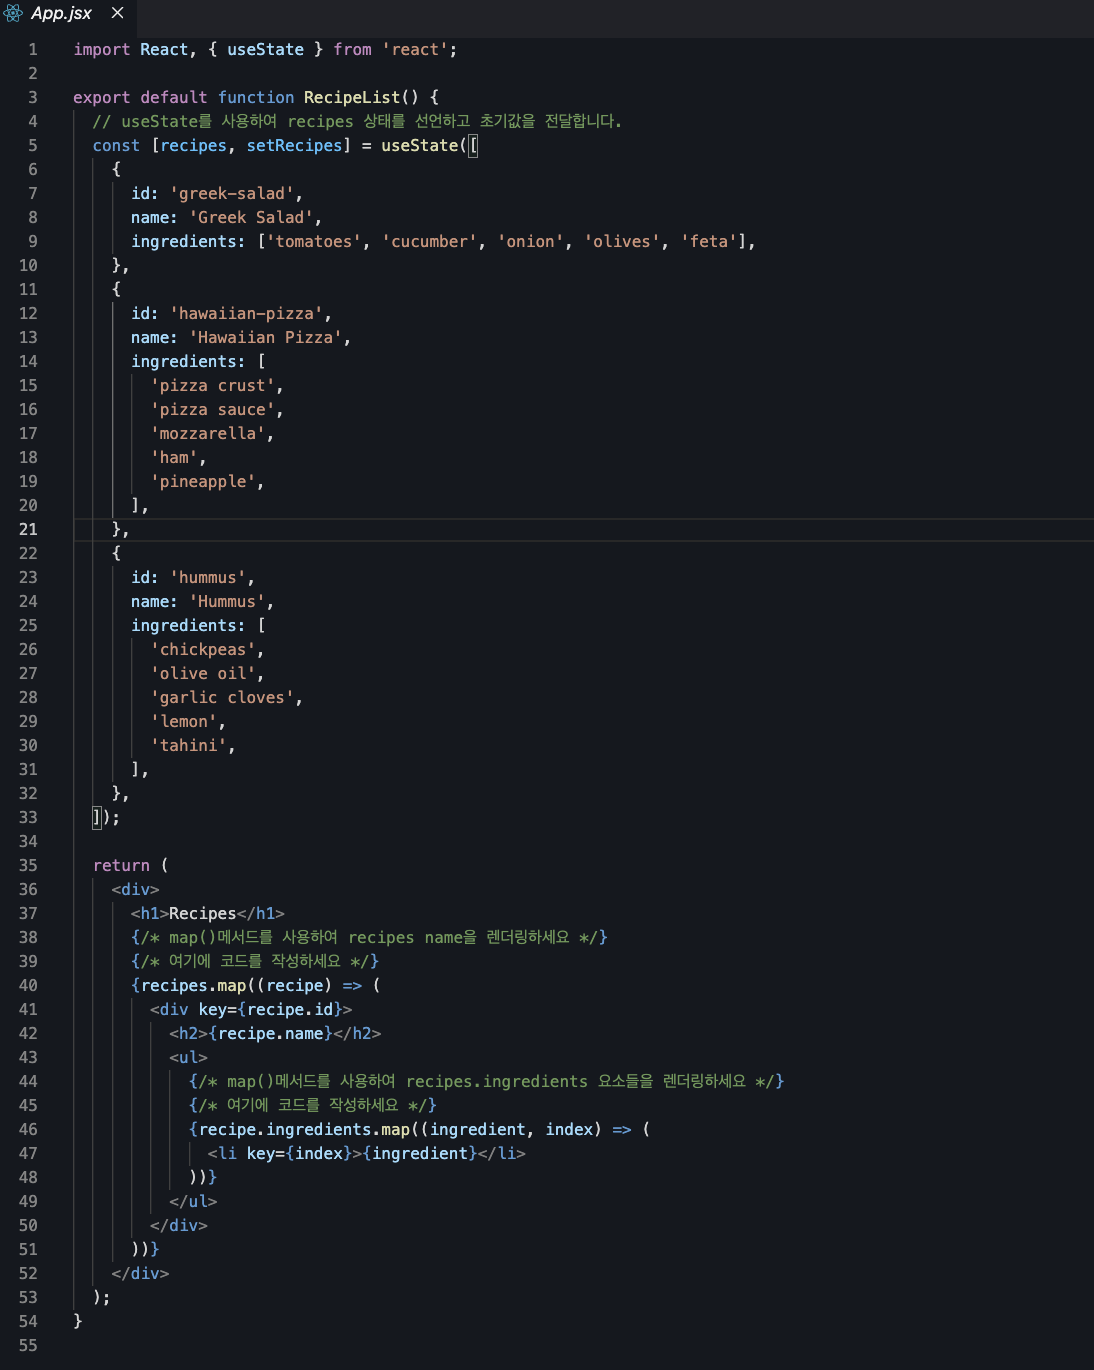Click the Recipes heading text inside h1
The width and height of the screenshot is (1094, 1370).
(x=203, y=913)
